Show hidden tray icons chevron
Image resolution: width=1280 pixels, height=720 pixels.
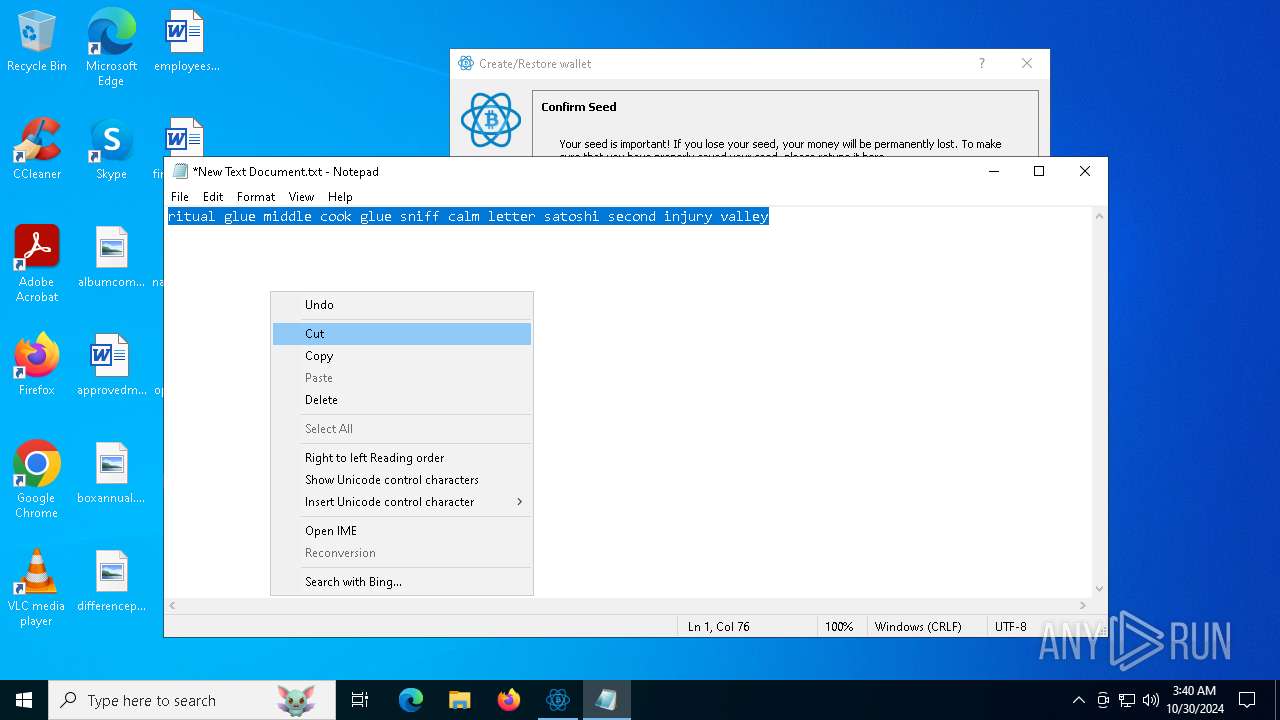click(1078, 700)
